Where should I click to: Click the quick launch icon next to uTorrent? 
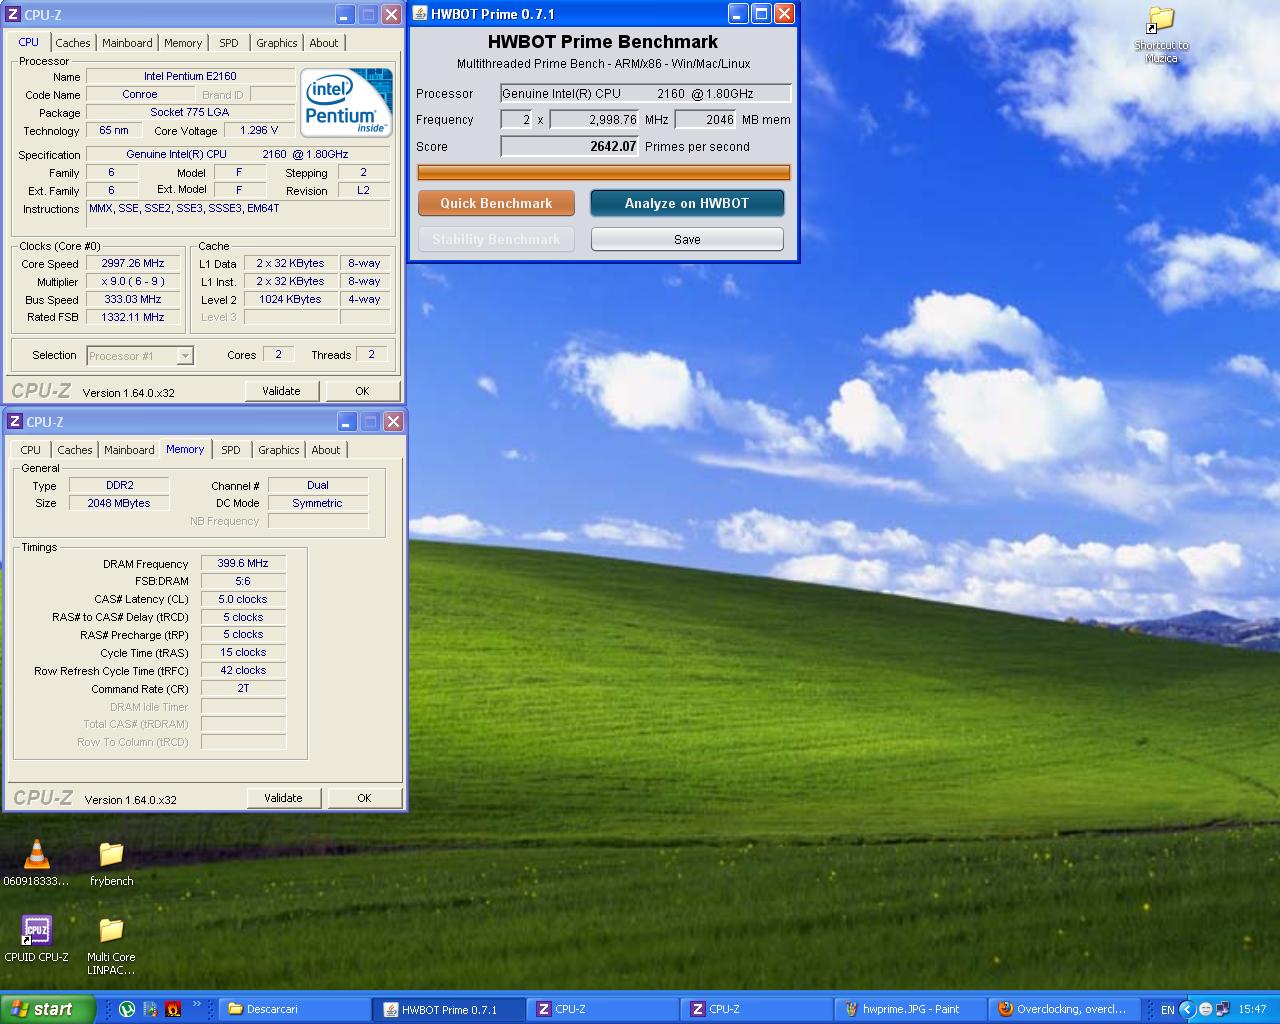point(150,1009)
